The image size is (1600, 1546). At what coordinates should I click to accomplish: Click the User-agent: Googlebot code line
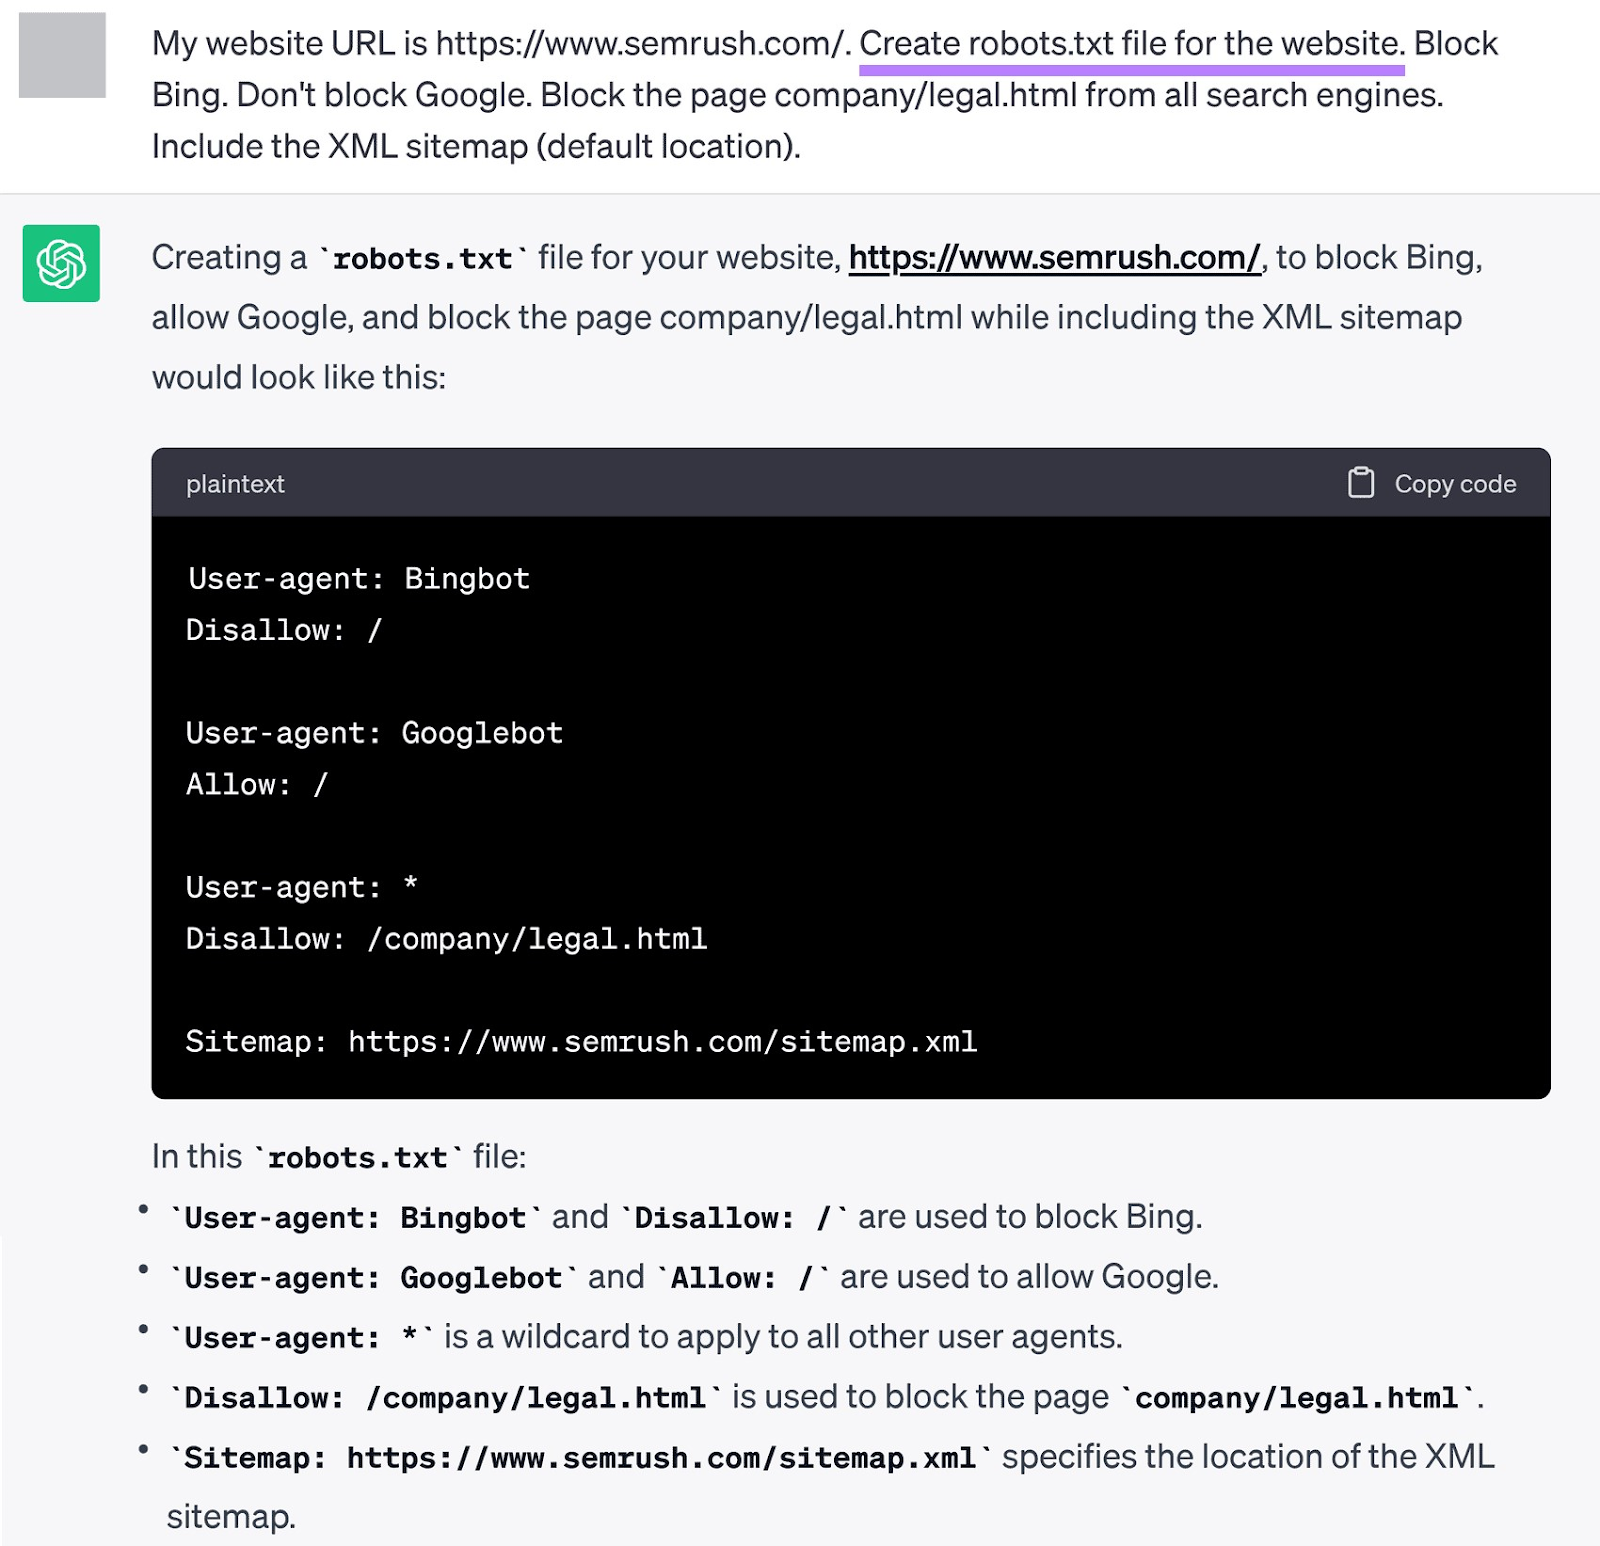373,732
